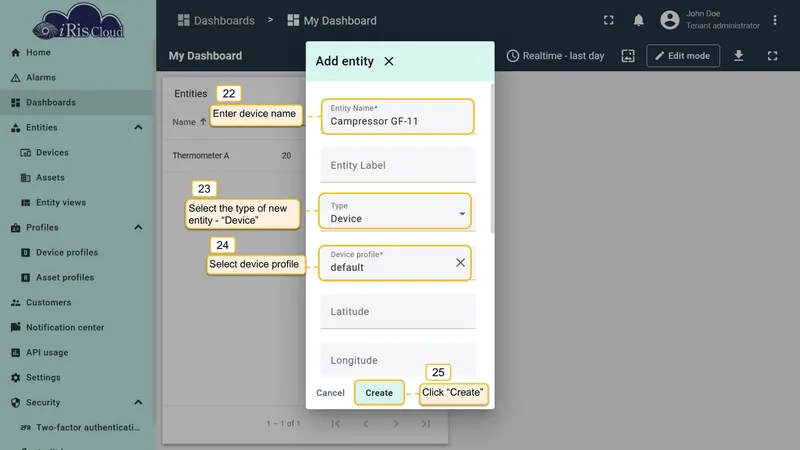Go to last page of entities
Image resolution: width=800 pixels, height=450 pixels.
pyautogui.click(x=426, y=423)
